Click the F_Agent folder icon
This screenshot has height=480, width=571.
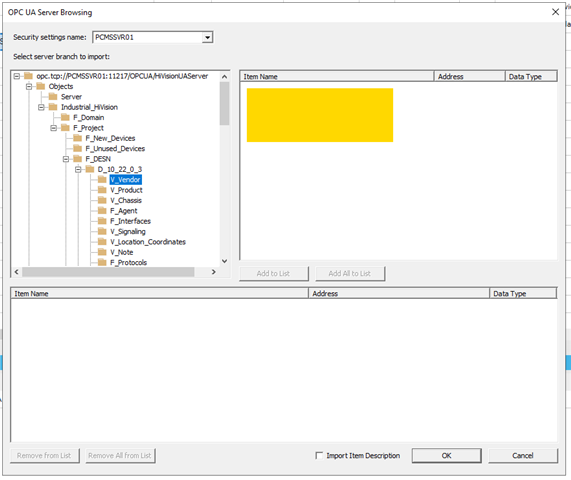point(102,211)
